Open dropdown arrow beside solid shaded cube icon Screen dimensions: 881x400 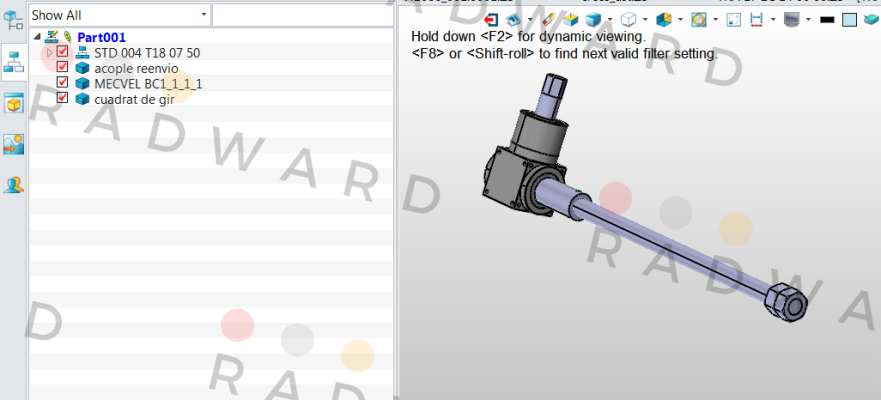(610, 20)
